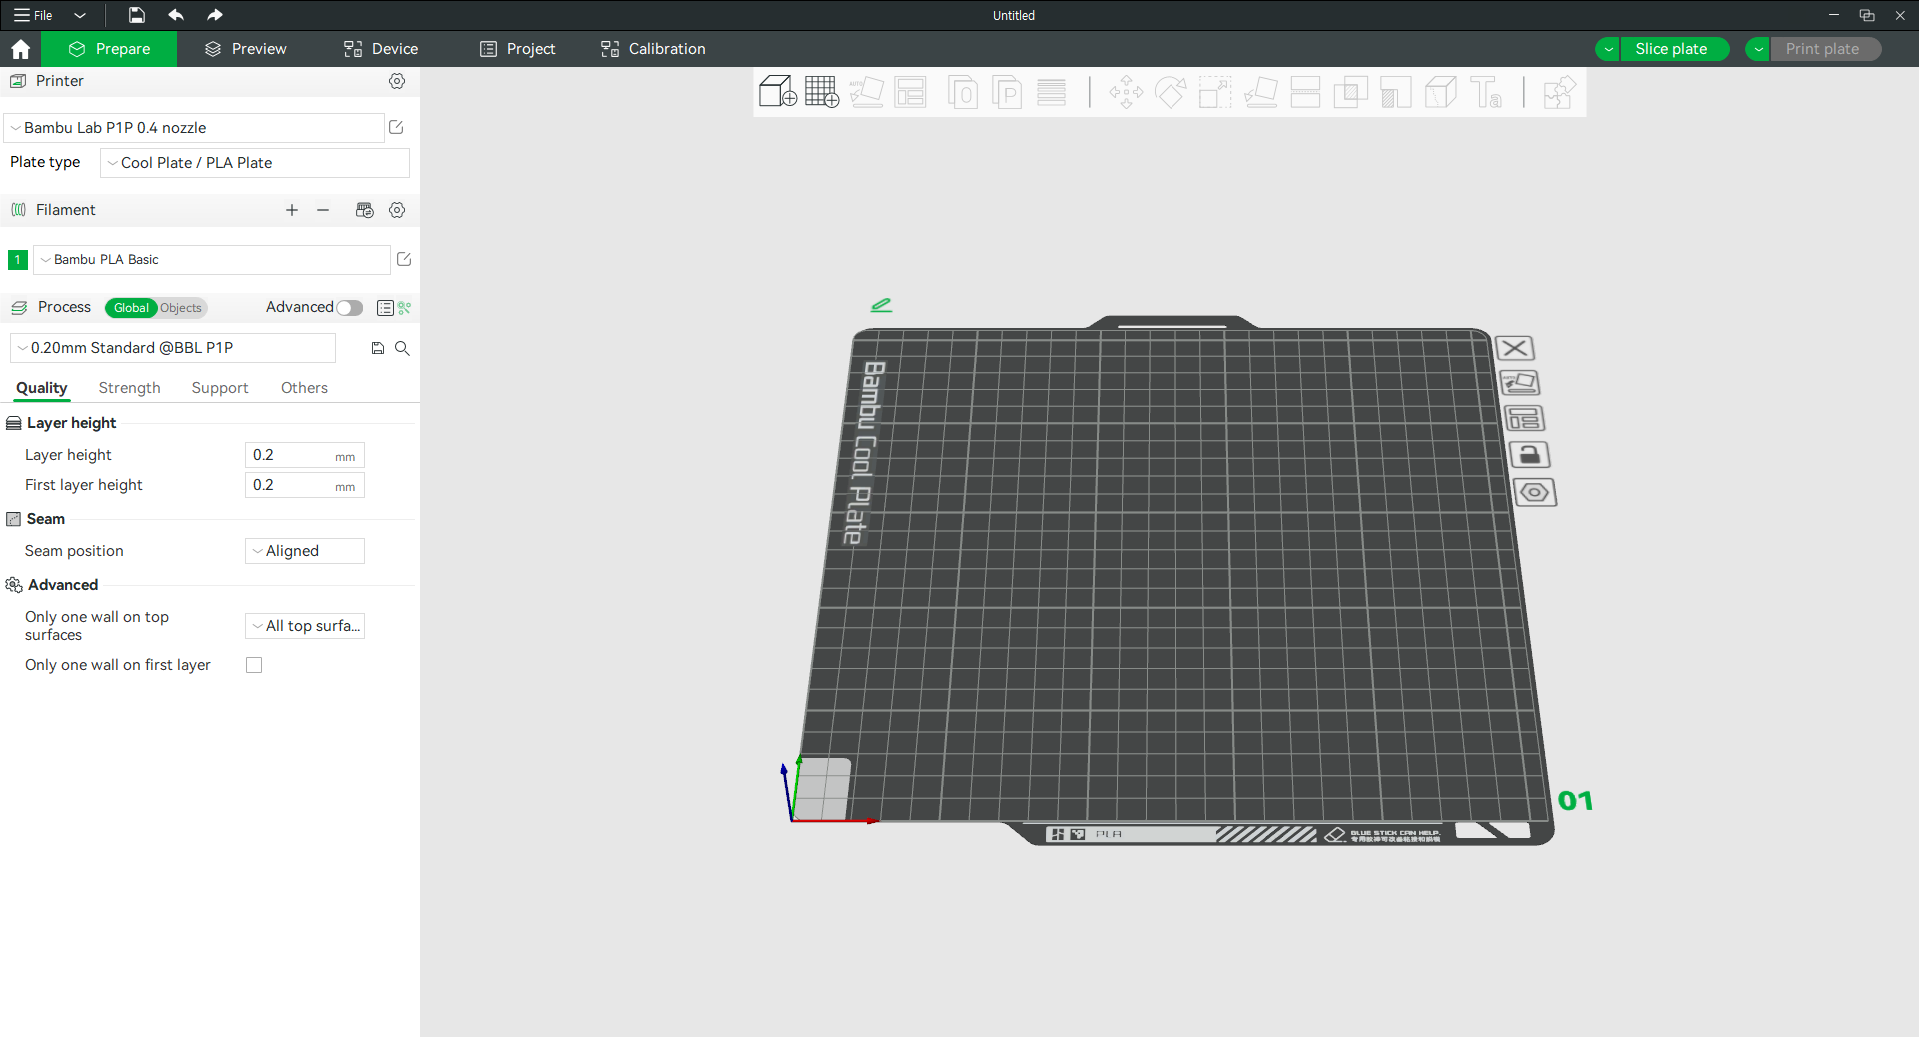This screenshot has width=1919, height=1037.
Task: Open the Bambu PLA Basic filament dropdown
Action: pyautogui.click(x=212, y=260)
